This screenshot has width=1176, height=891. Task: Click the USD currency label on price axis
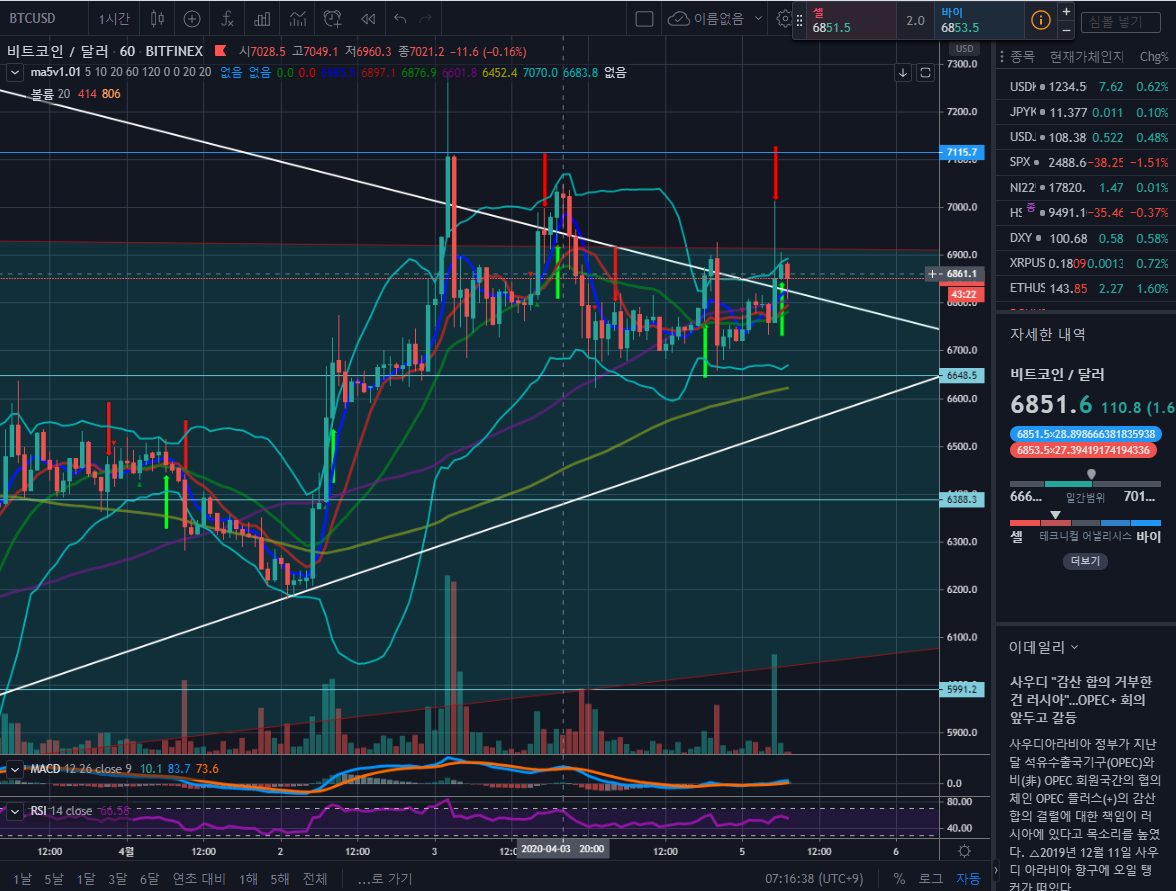pos(964,49)
